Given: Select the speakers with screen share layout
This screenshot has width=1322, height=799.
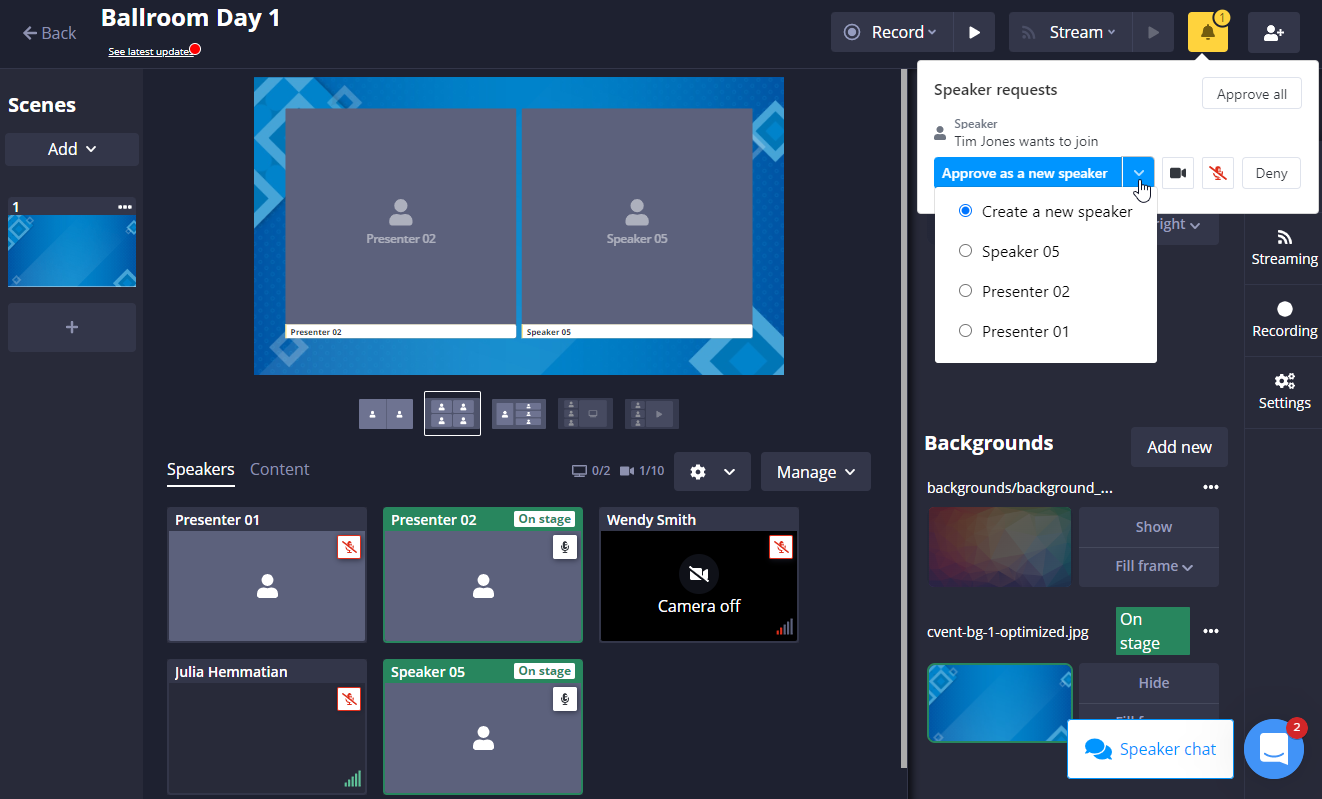Looking at the screenshot, I should click(x=585, y=413).
